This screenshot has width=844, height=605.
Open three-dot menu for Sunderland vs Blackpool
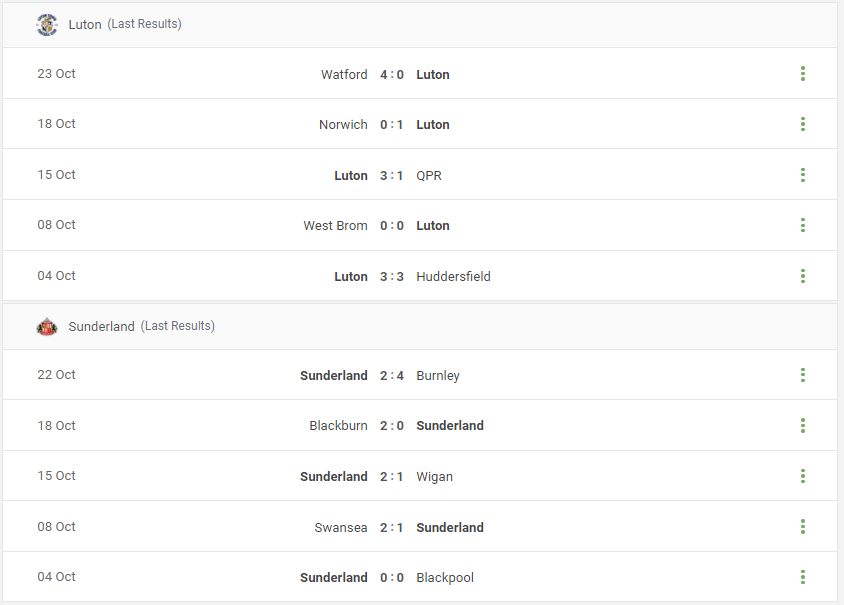coord(803,577)
